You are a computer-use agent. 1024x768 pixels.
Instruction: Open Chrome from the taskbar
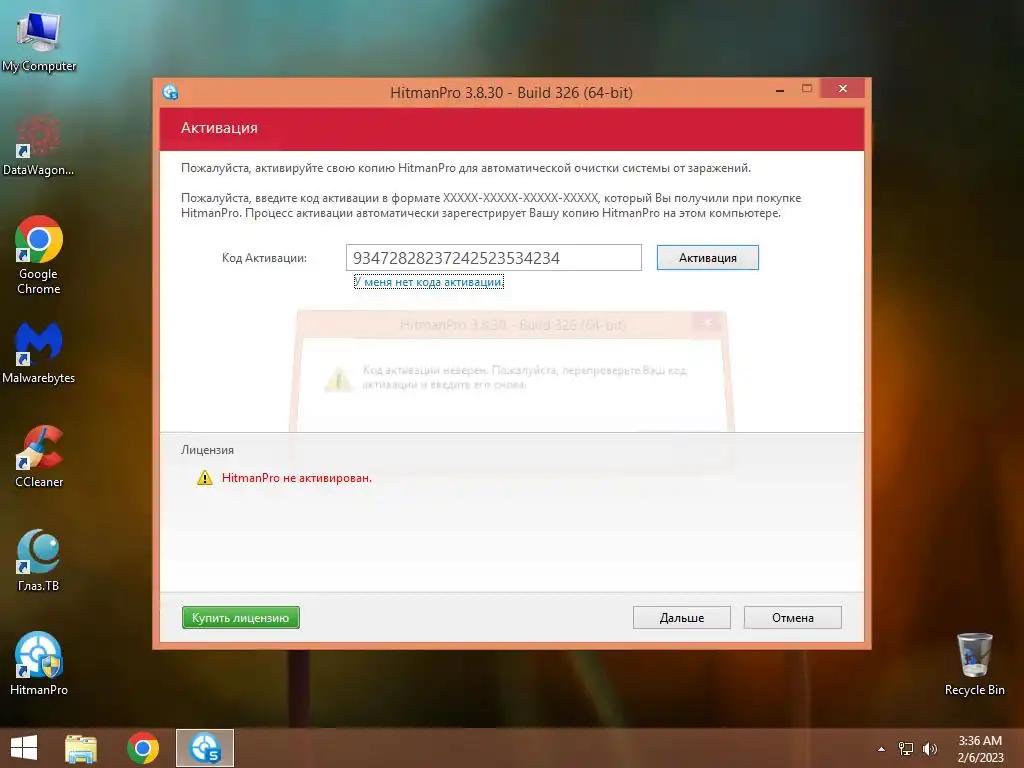[143, 748]
